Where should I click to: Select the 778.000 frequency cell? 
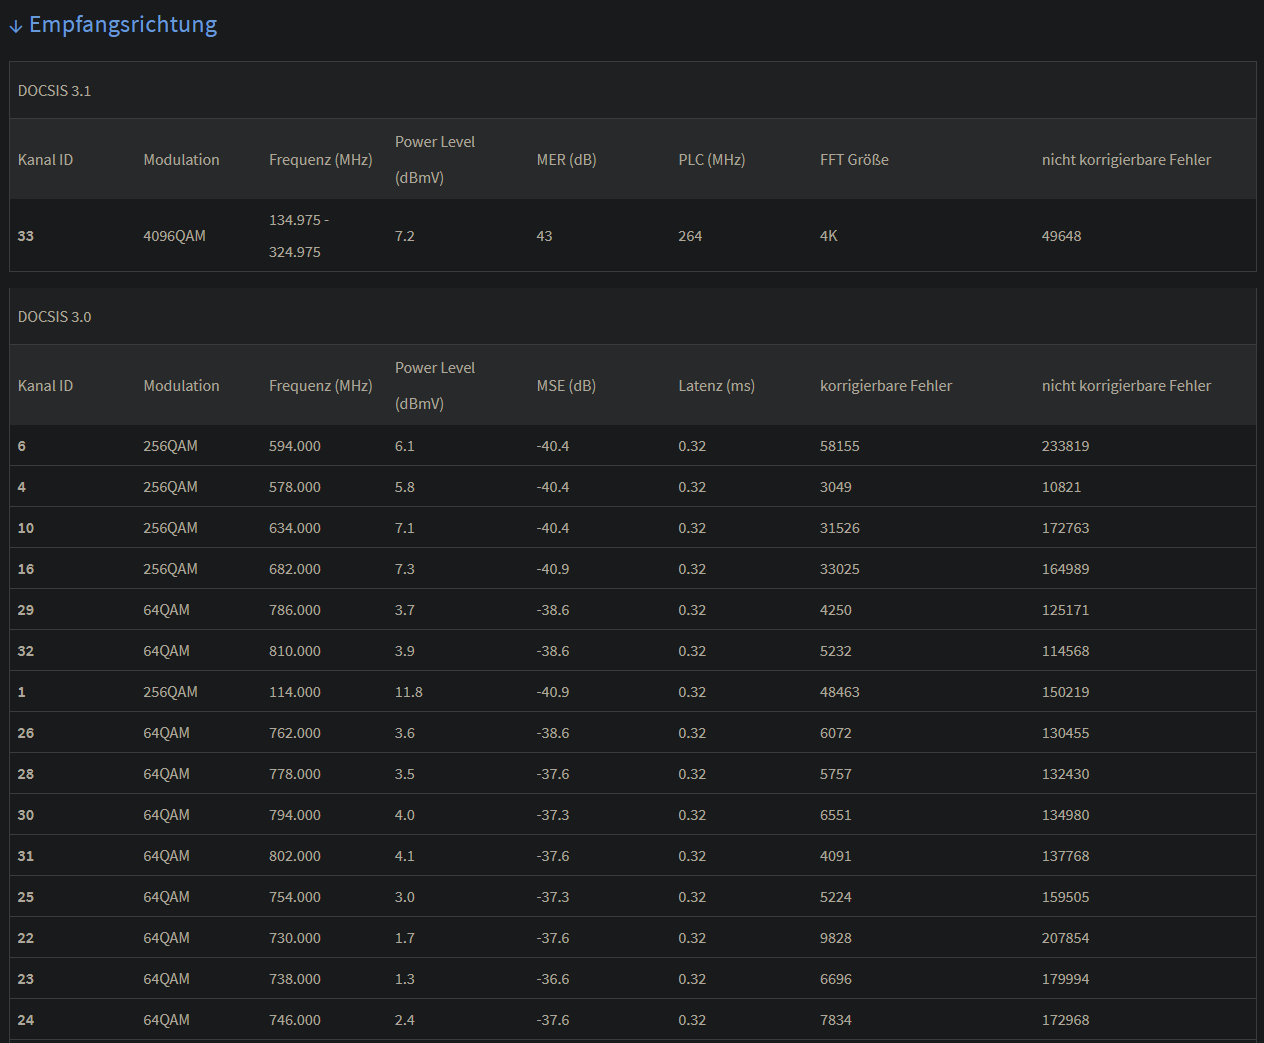coord(295,774)
